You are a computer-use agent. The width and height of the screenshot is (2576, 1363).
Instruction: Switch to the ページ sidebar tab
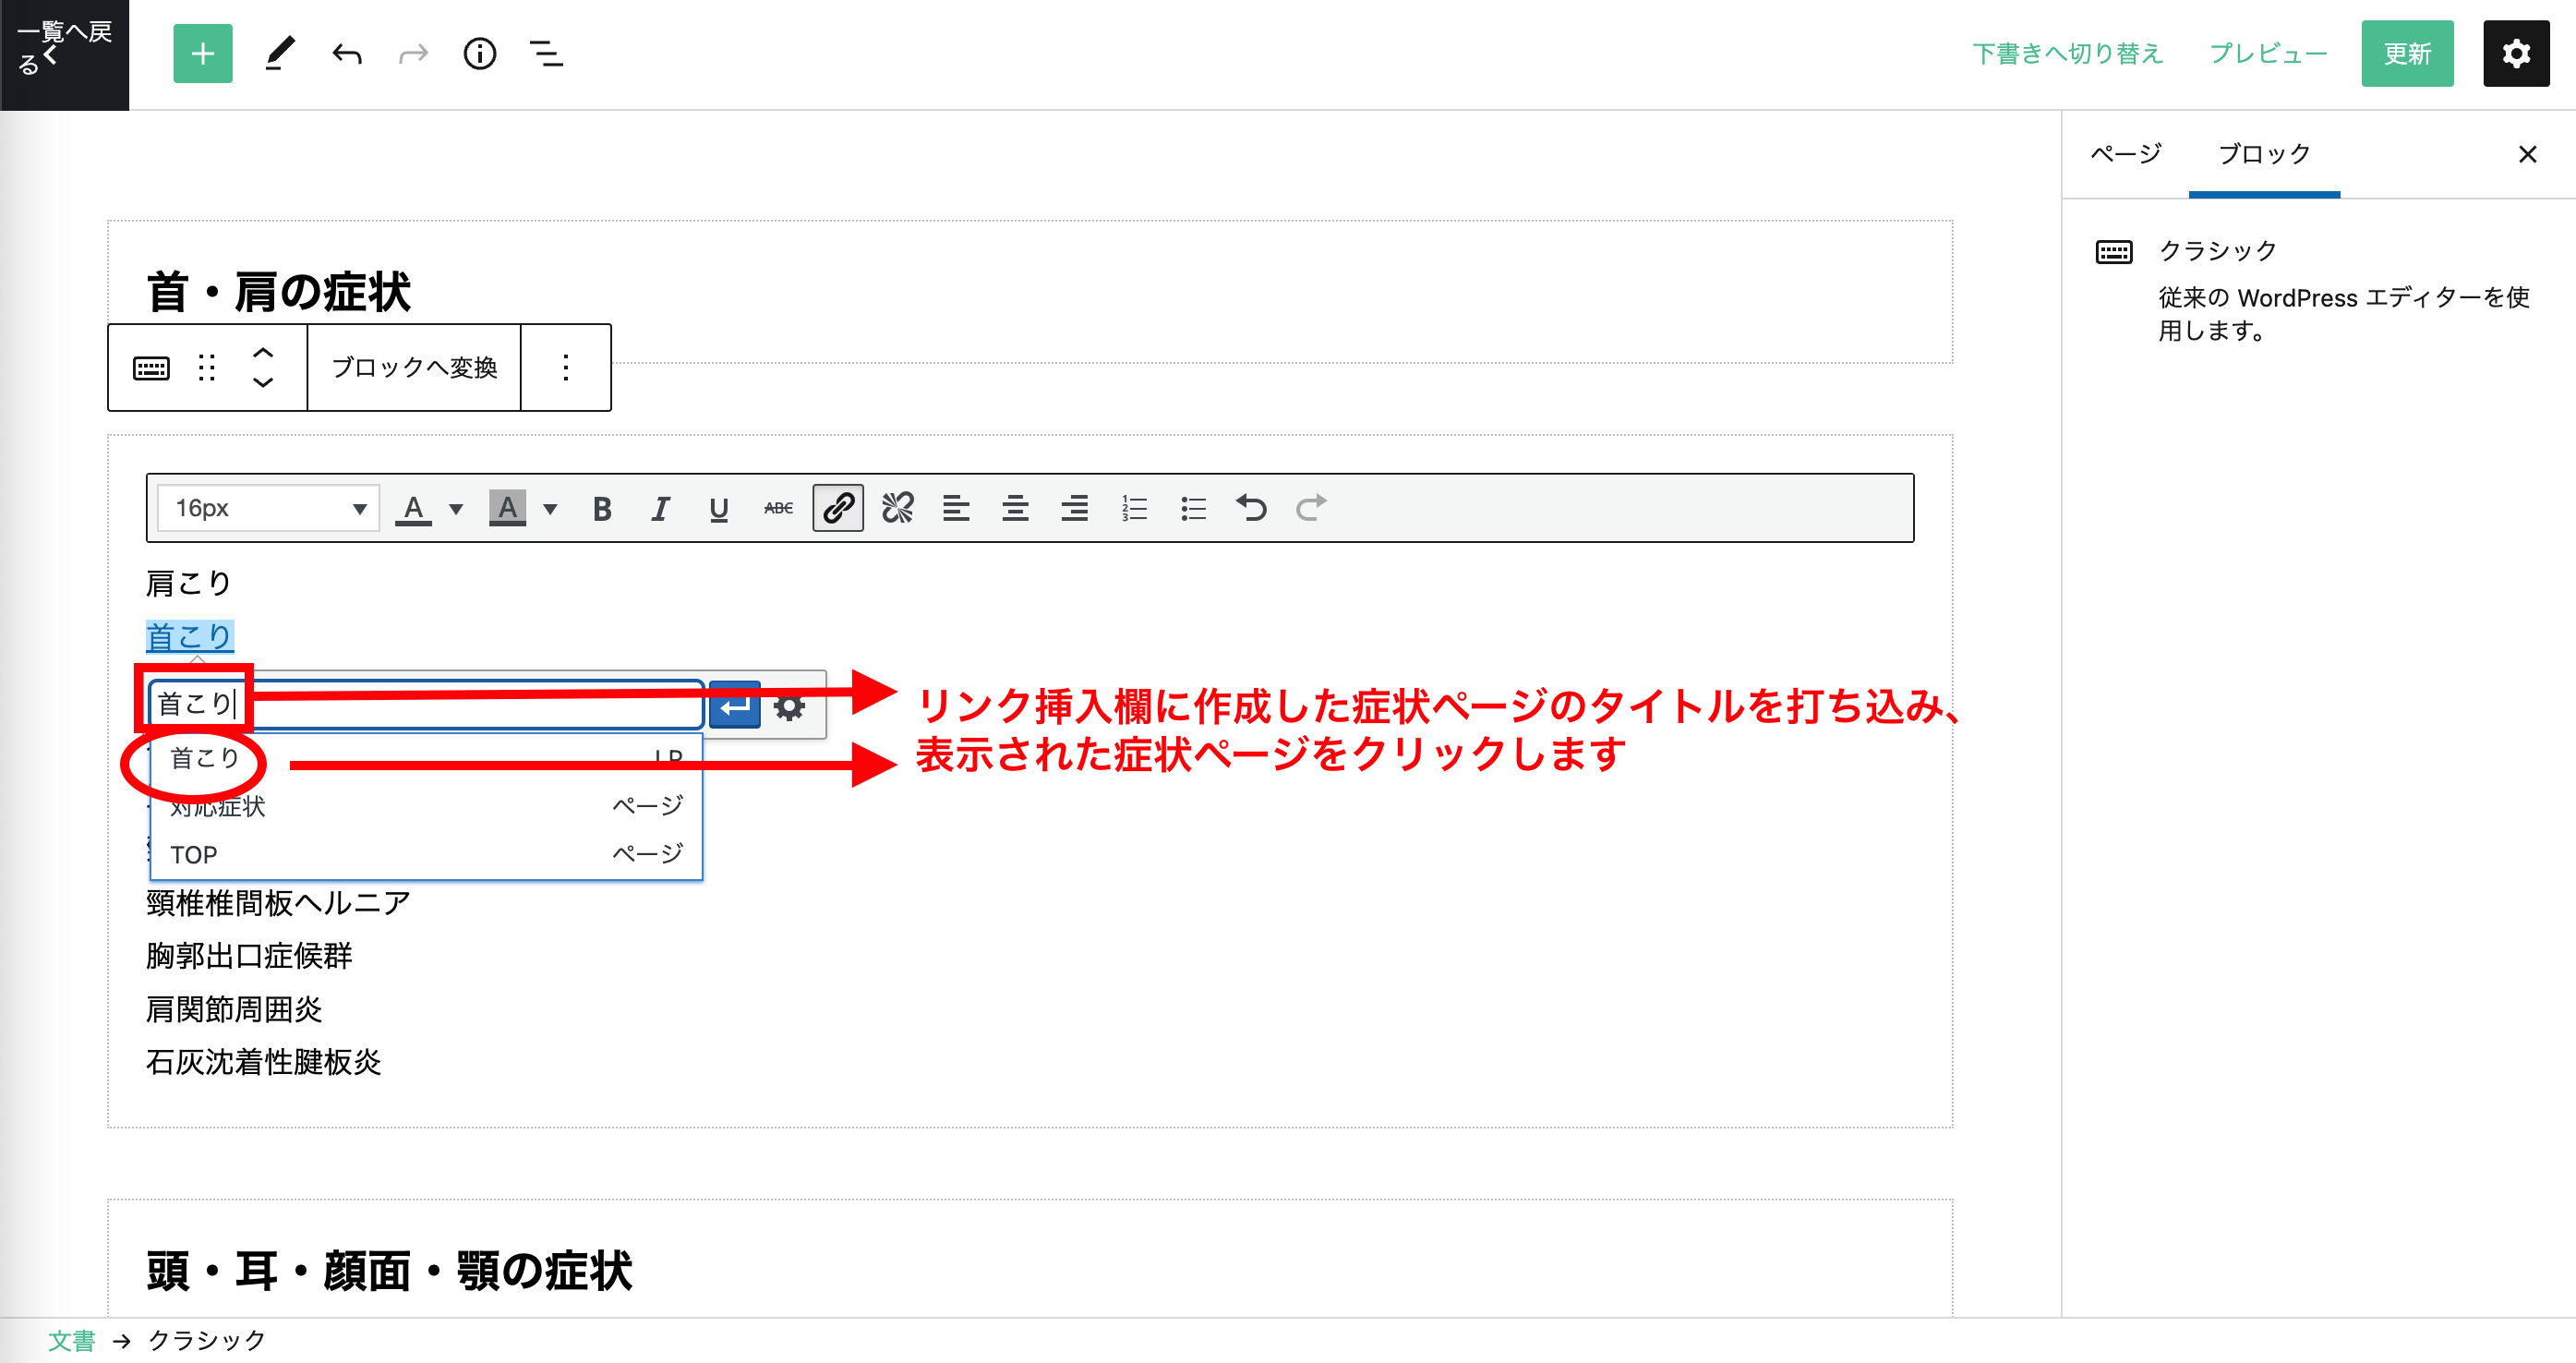pyautogui.click(x=2126, y=154)
